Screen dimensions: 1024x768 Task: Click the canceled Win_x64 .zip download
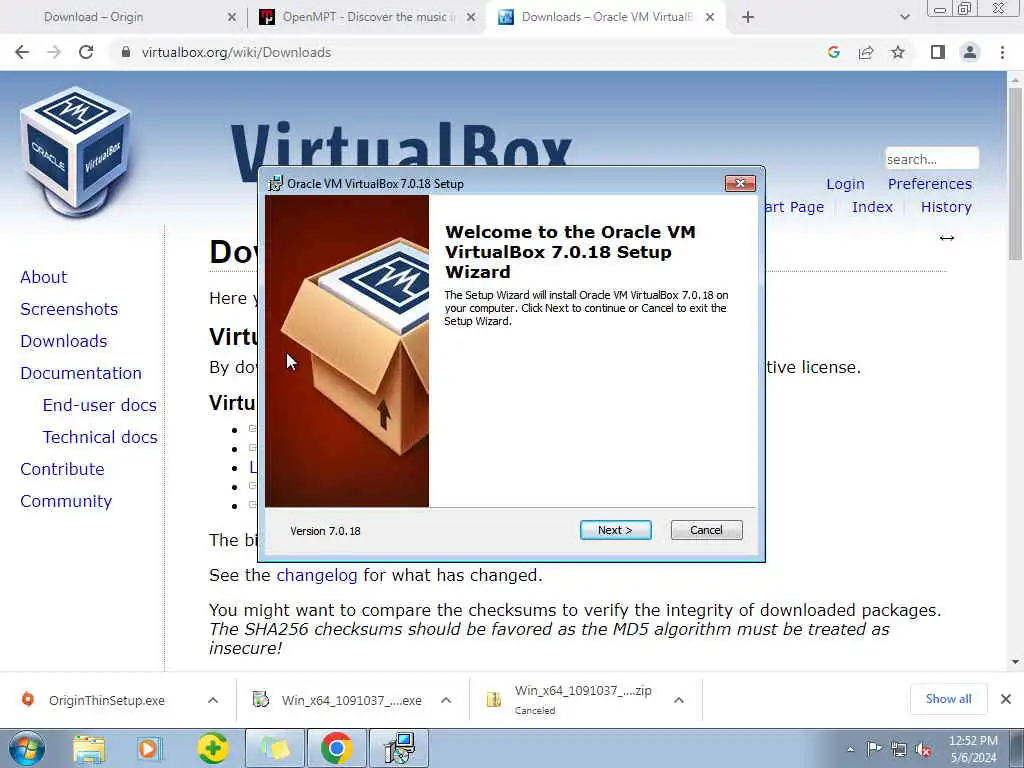pos(583,699)
